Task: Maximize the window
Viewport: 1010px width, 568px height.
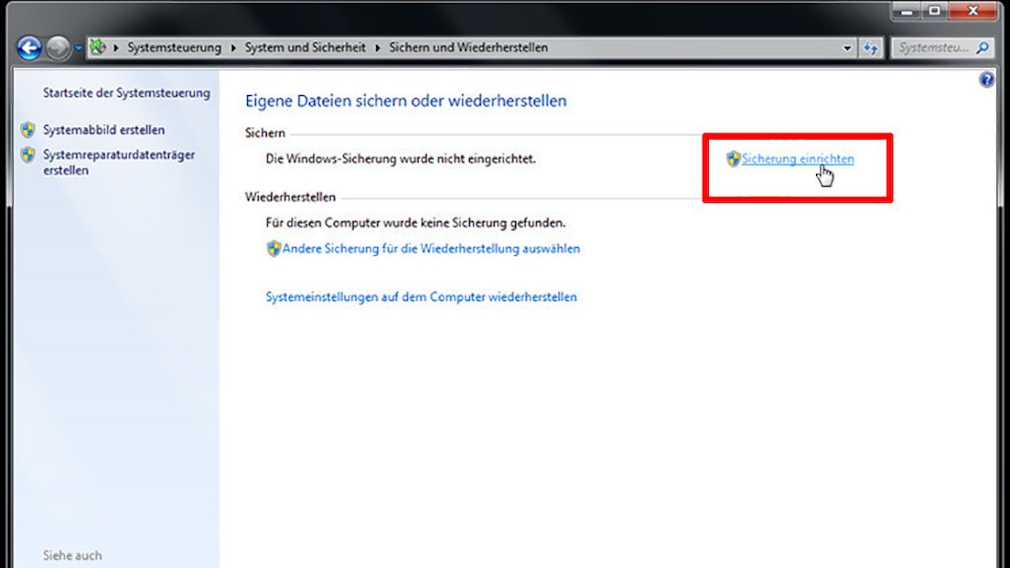Action: click(x=935, y=11)
